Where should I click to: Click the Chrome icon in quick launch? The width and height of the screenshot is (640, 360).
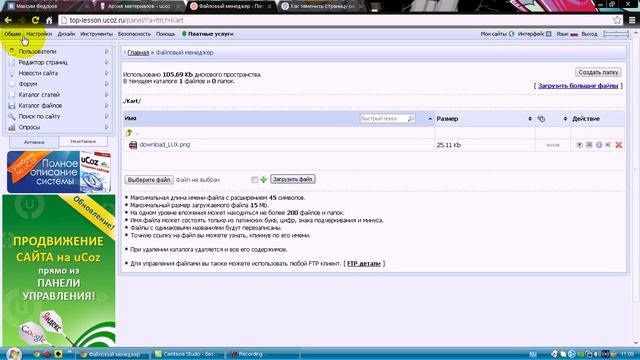(36, 354)
